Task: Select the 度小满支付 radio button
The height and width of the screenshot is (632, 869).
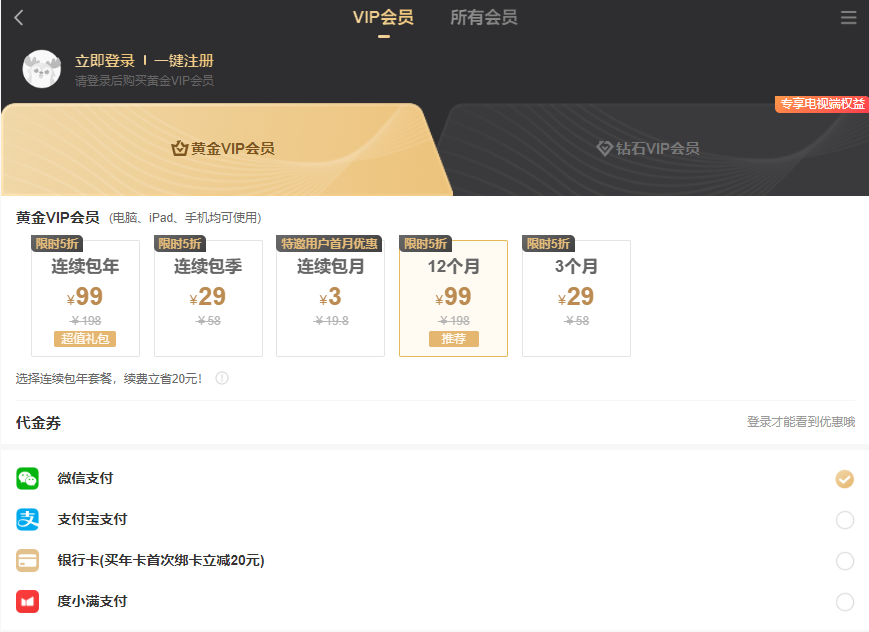Action: pos(845,602)
